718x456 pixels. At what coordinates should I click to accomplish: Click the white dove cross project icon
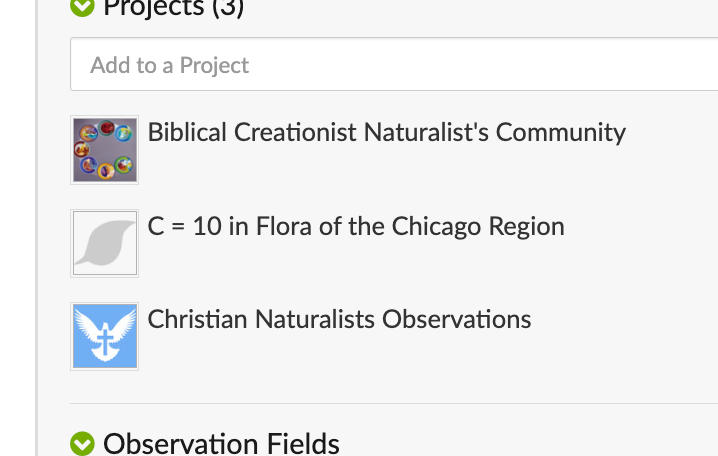click(x=105, y=336)
